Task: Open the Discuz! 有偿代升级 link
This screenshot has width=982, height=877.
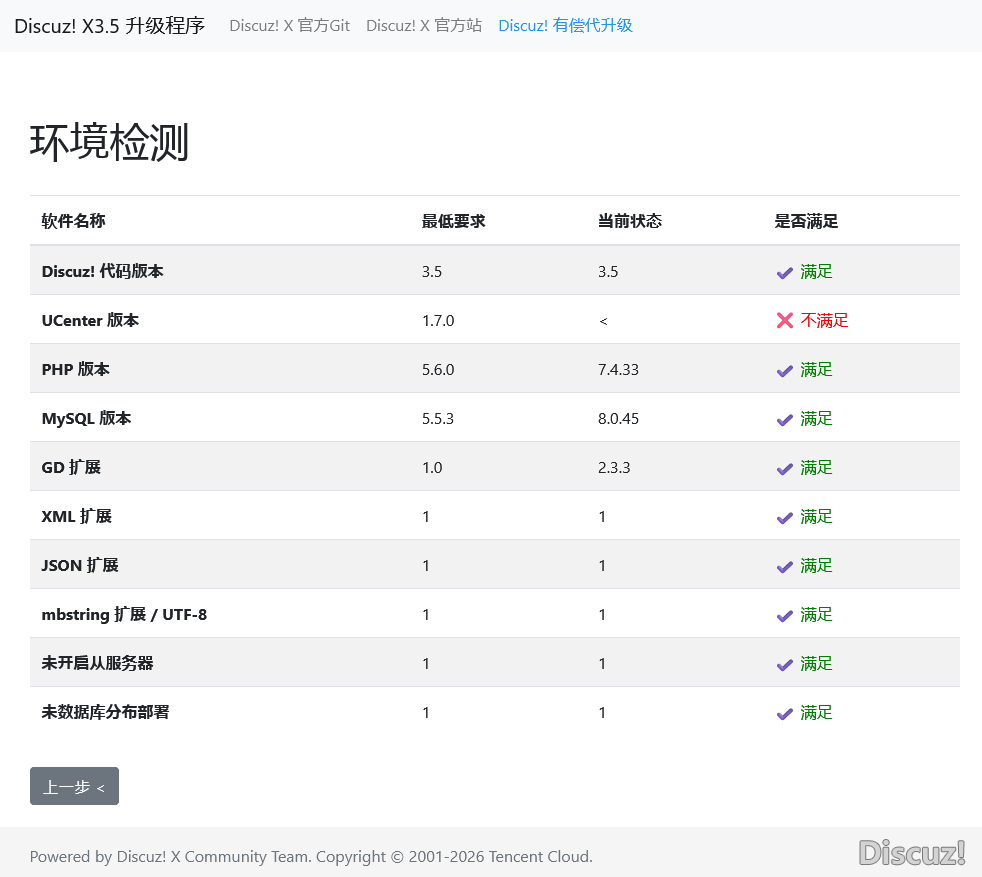Action: [565, 26]
